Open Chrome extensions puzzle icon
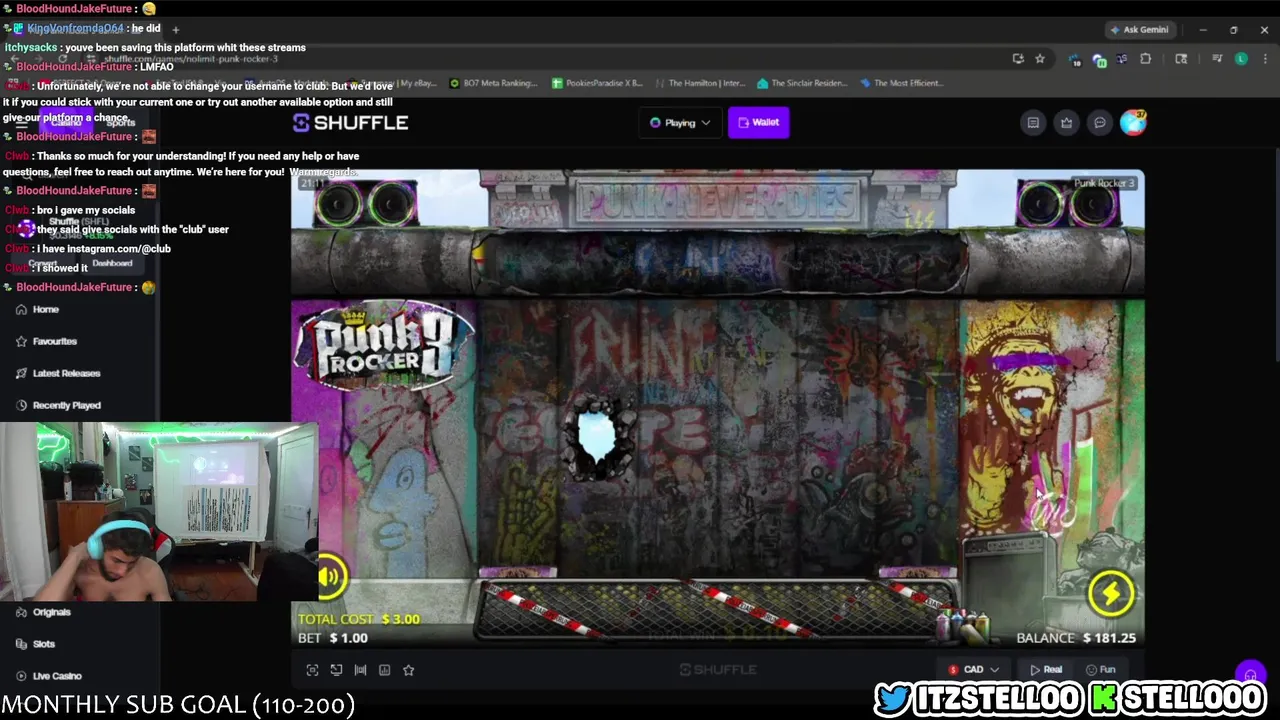 coord(1145,59)
